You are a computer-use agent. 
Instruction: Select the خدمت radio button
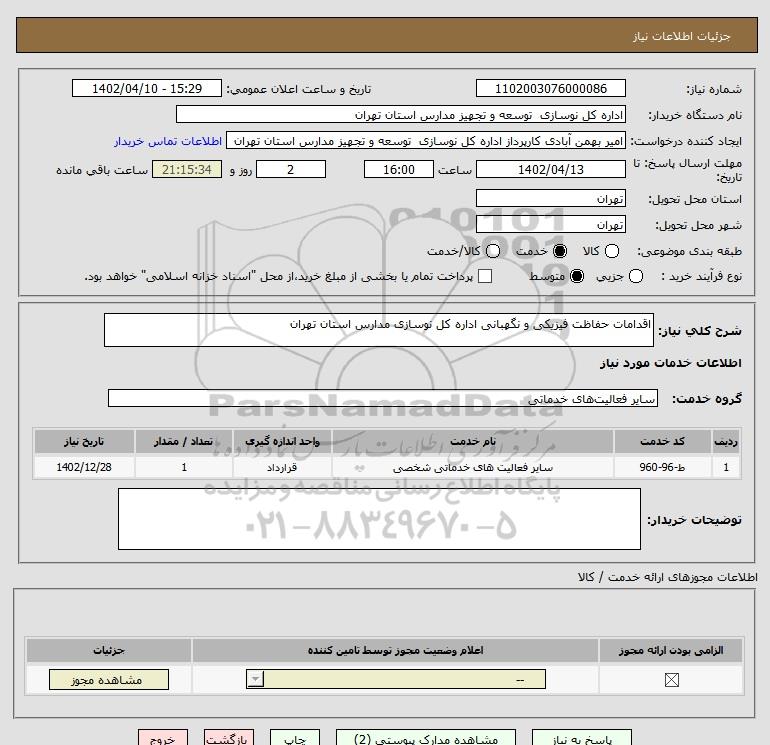pos(559,251)
